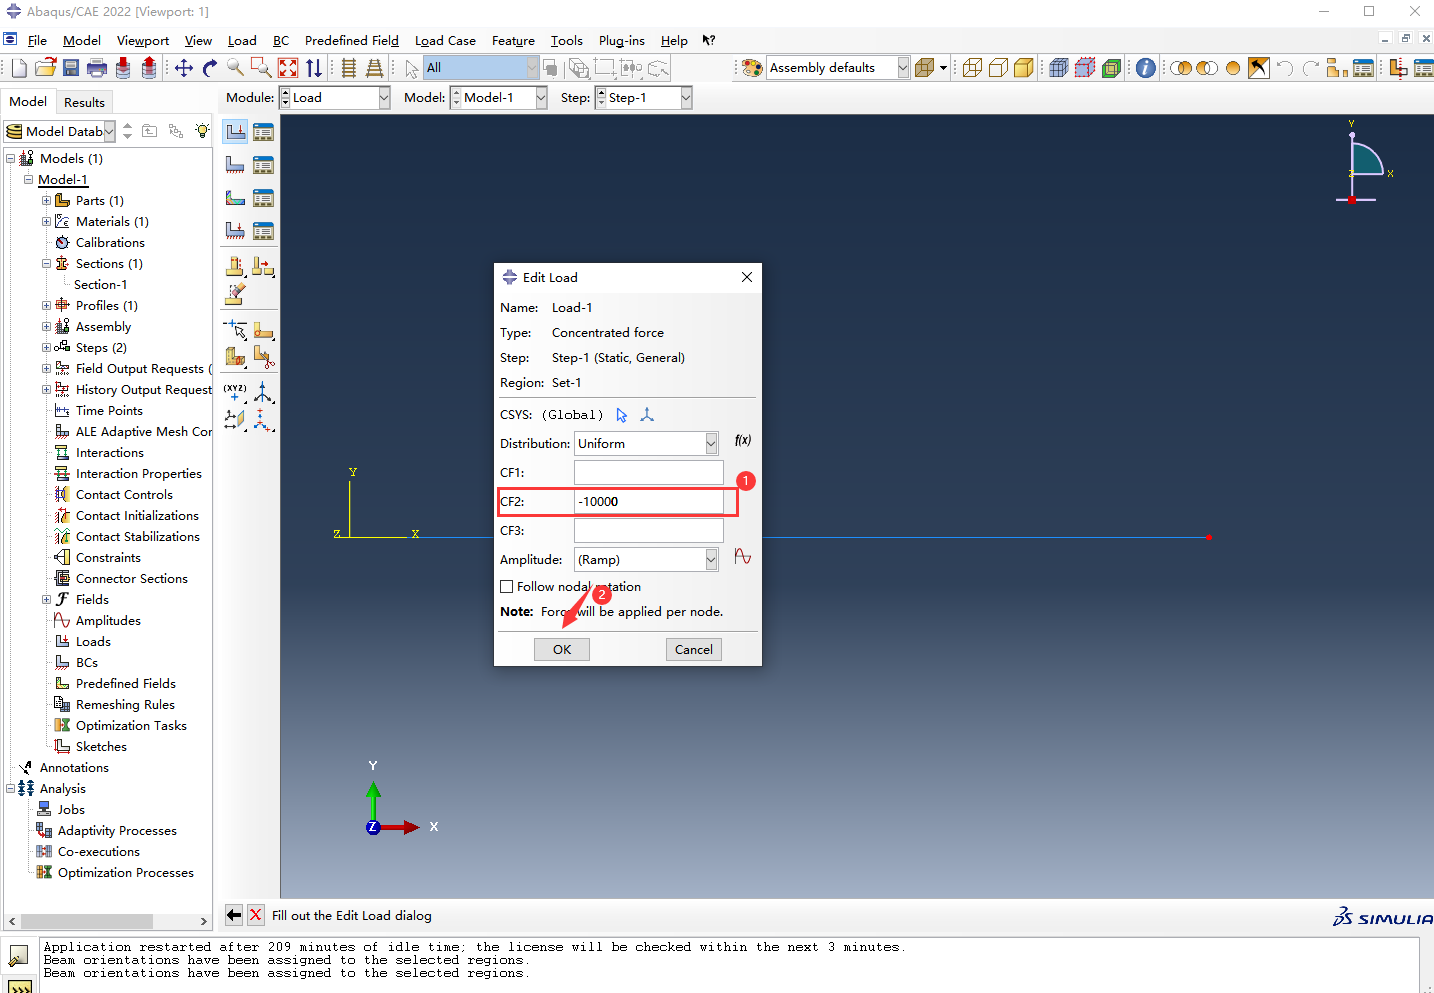Select the Pan View tool
The height and width of the screenshot is (993, 1434).
pyautogui.click(x=184, y=68)
